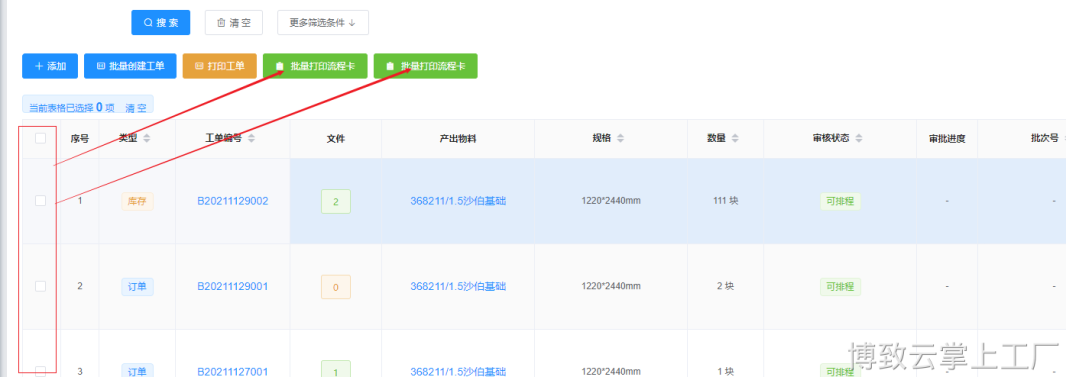The width and height of the screenshot is (1066, 377).
Task: Click the 订单 tag in row B20211127001
Action: pos(137,371)
